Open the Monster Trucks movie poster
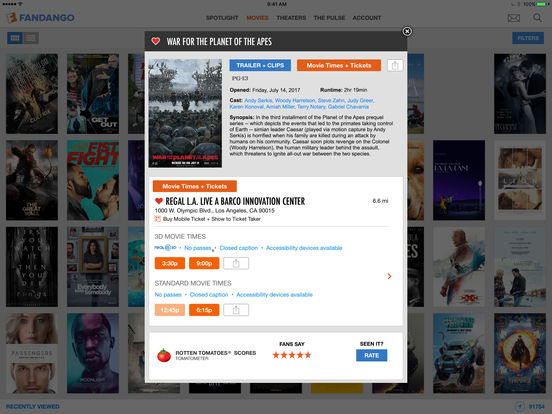Viewport: 552px width, 414px height. [459, 353]
